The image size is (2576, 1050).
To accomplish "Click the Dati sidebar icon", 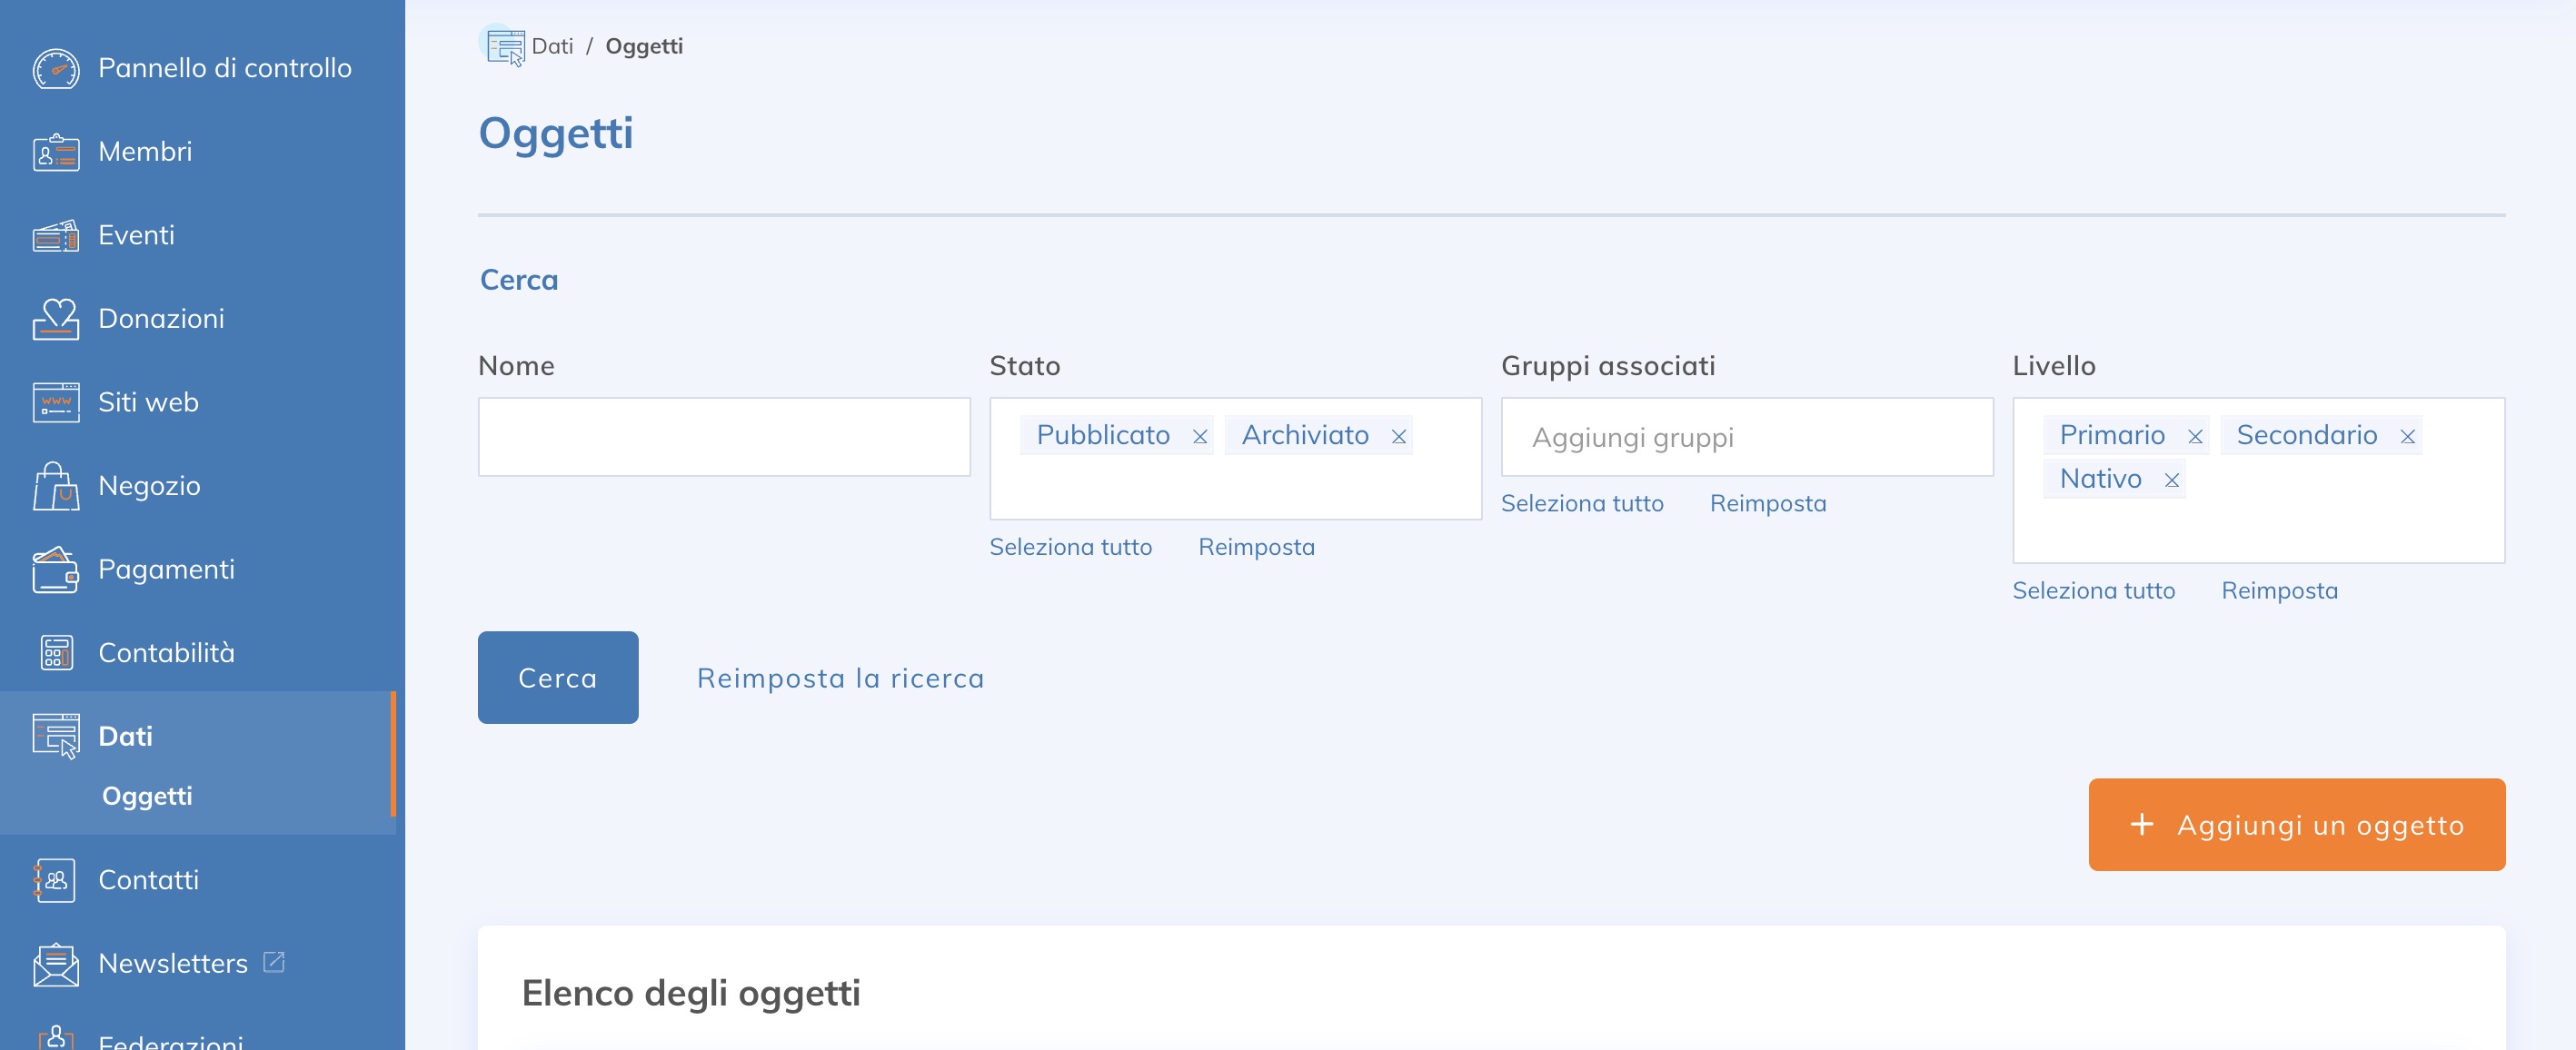I will 56,736.
